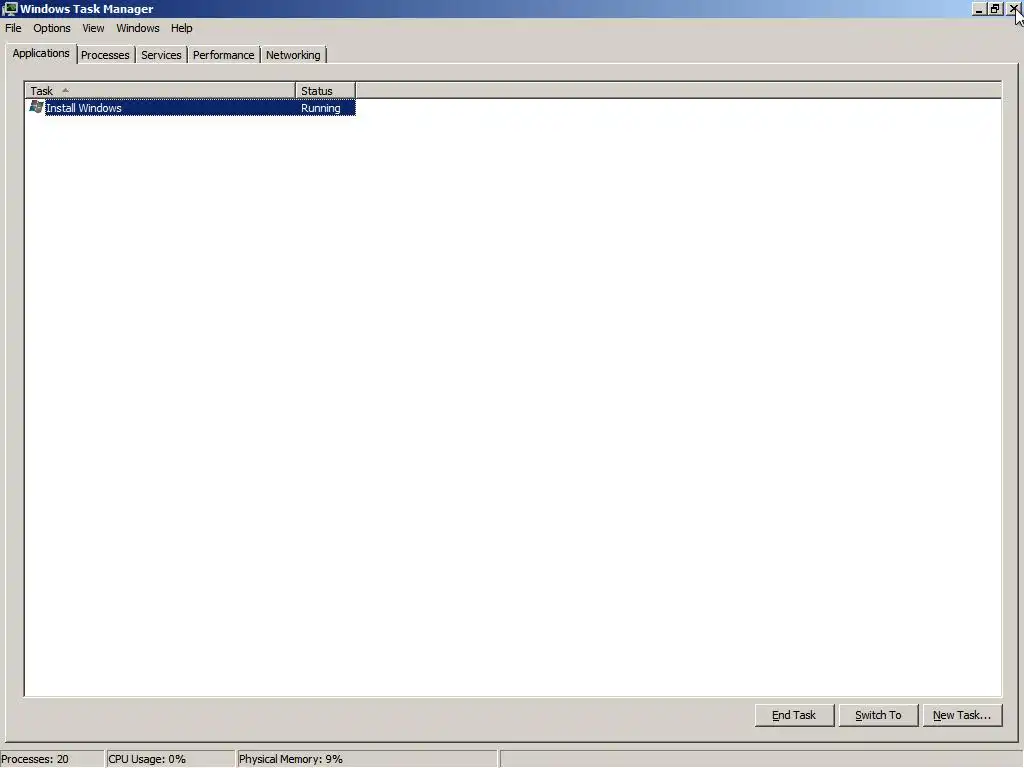Viewport: 1024px width, 768px height.
Task: Click the Switch To button
Action: click(878, 715)
